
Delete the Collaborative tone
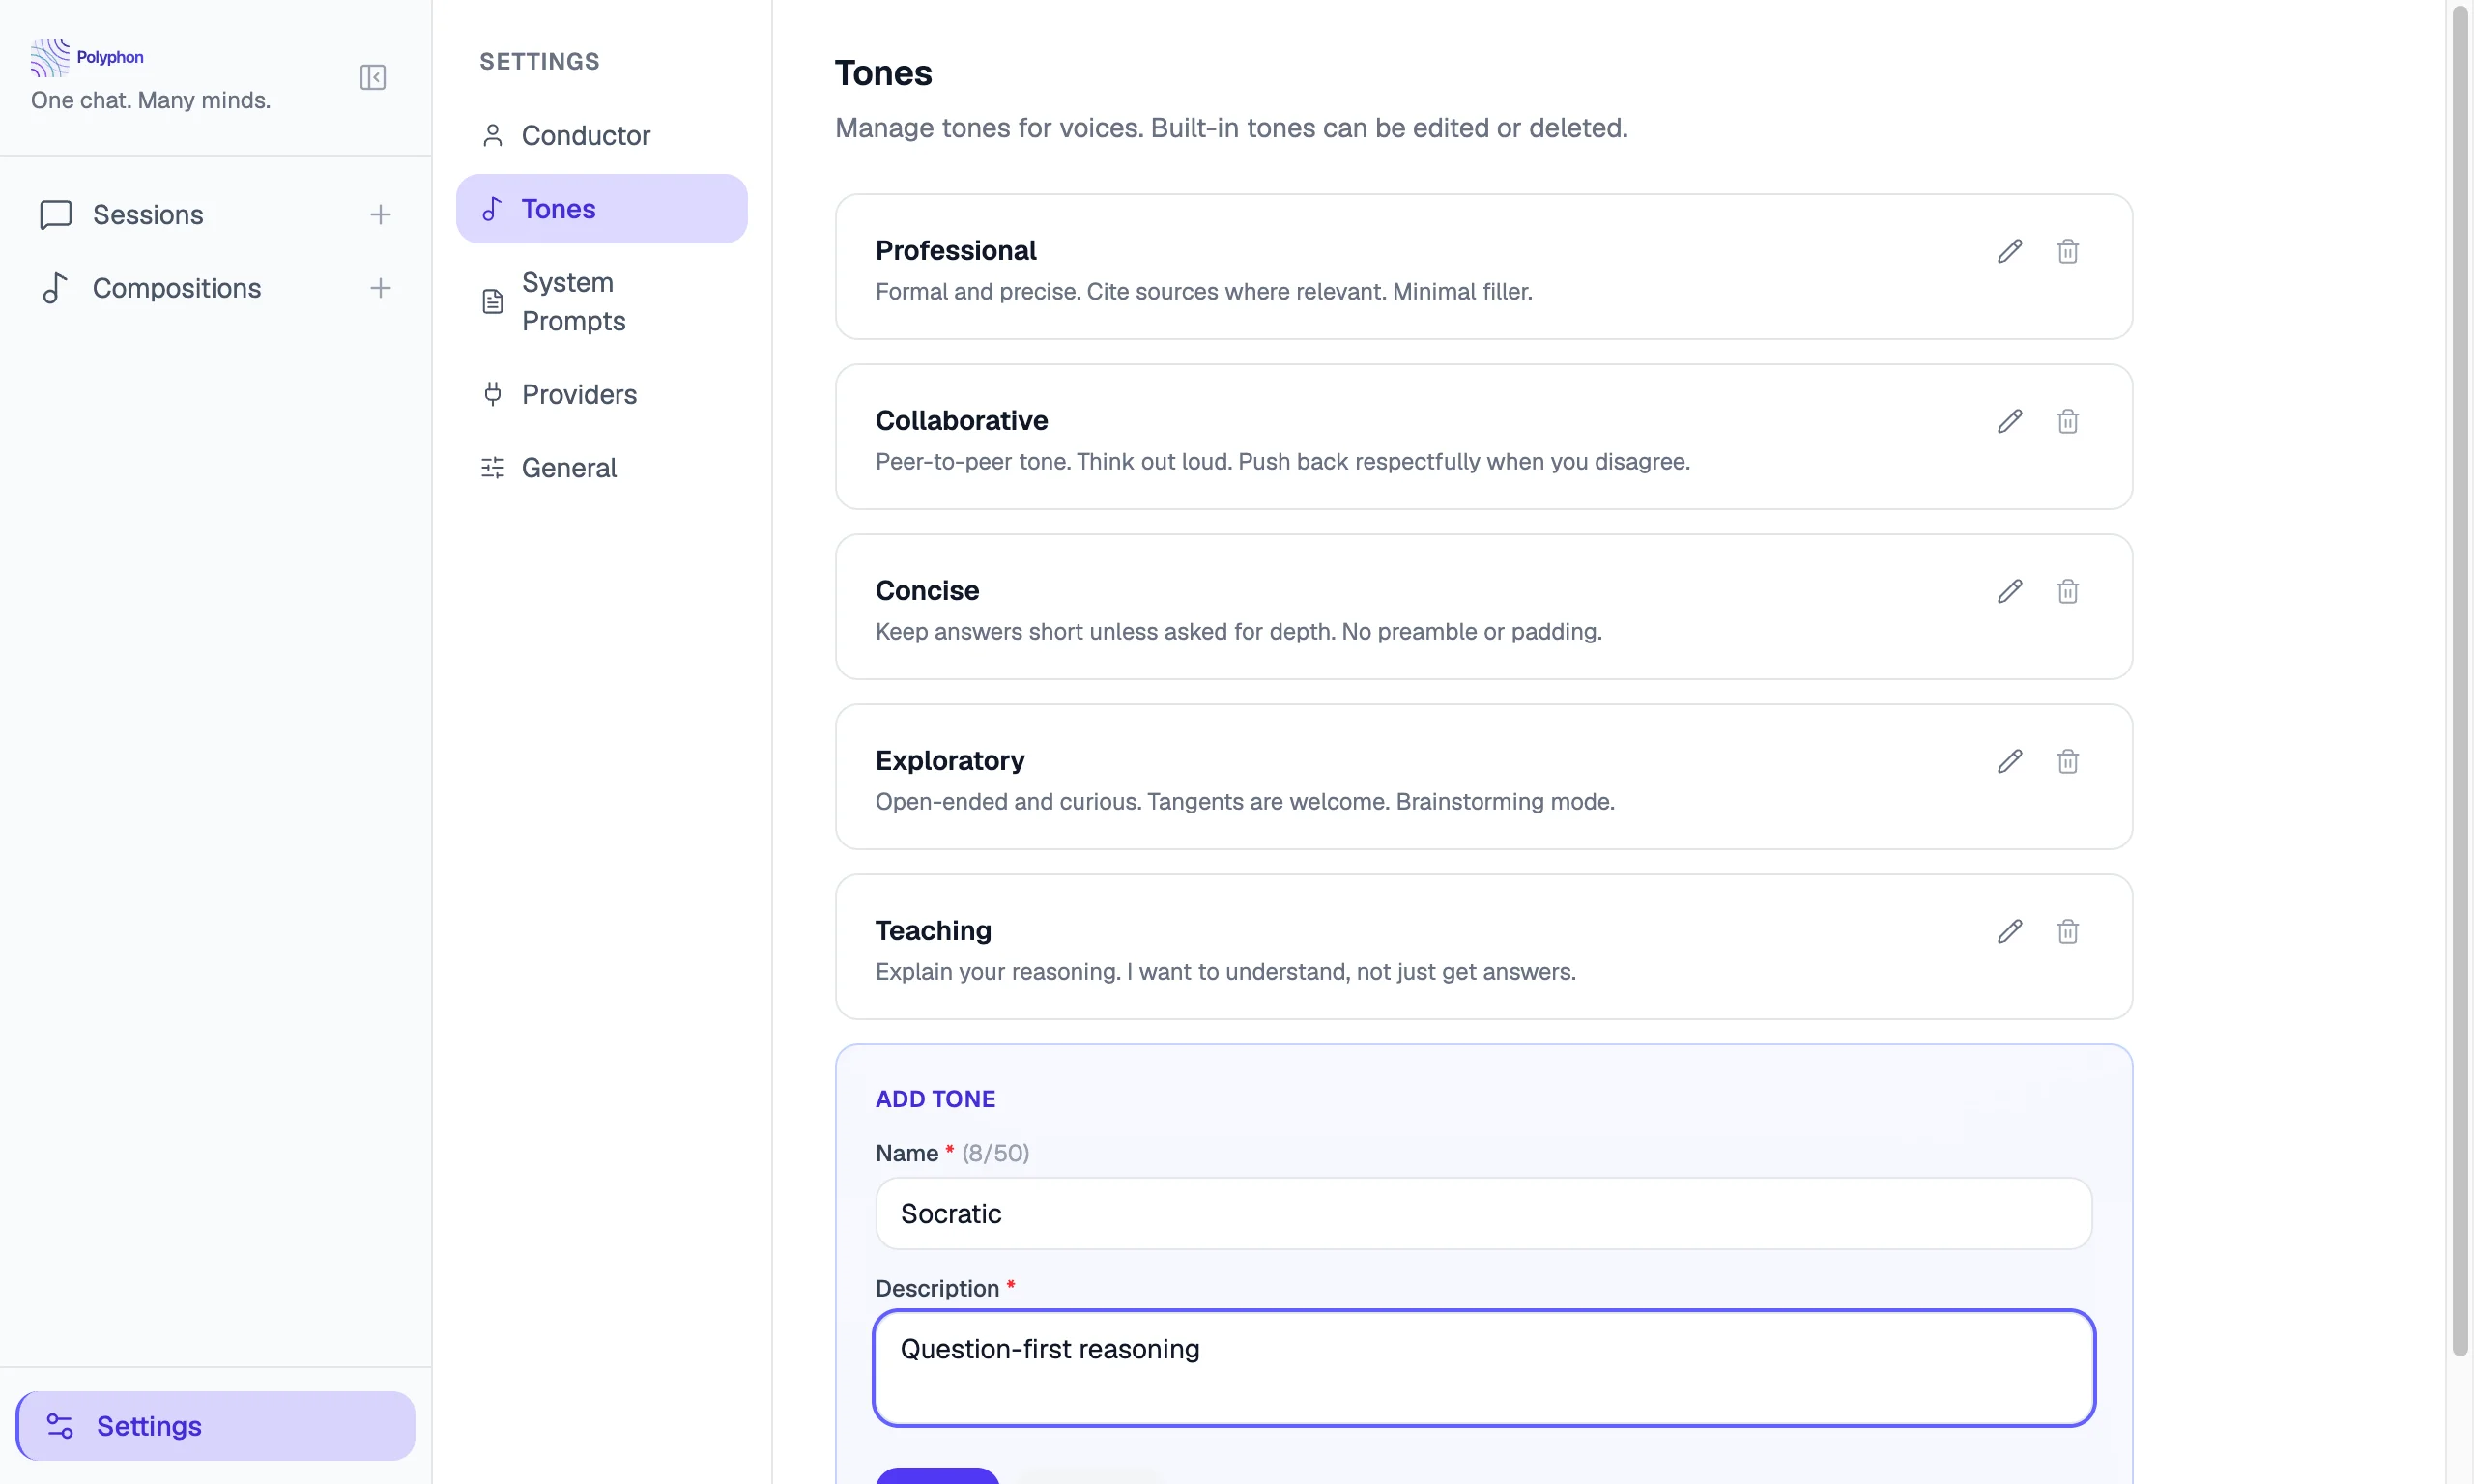(x=2067, y=421)
